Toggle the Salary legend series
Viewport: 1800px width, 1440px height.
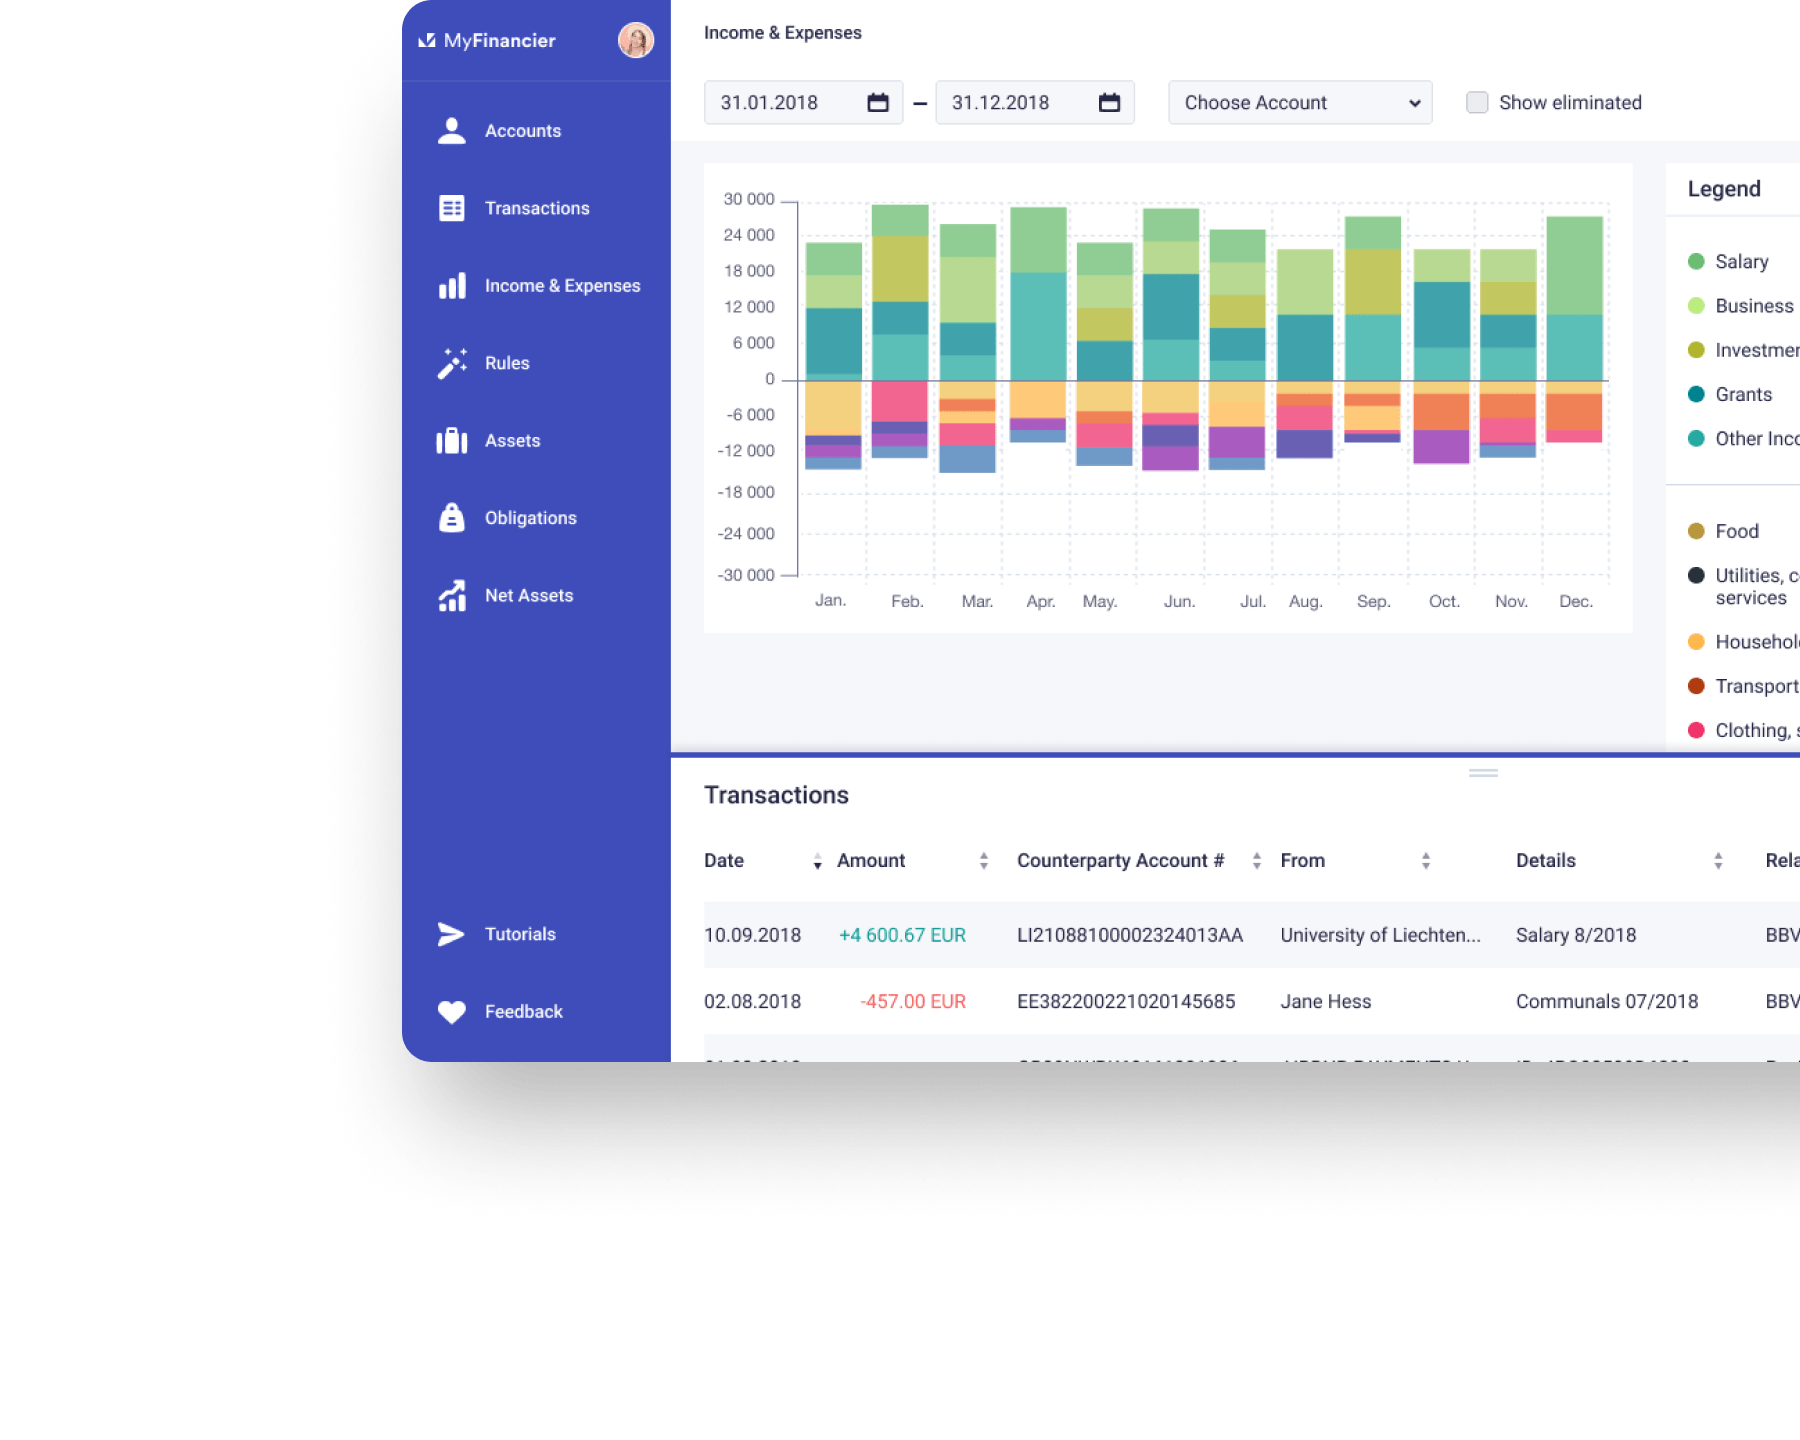(1741, 262)
